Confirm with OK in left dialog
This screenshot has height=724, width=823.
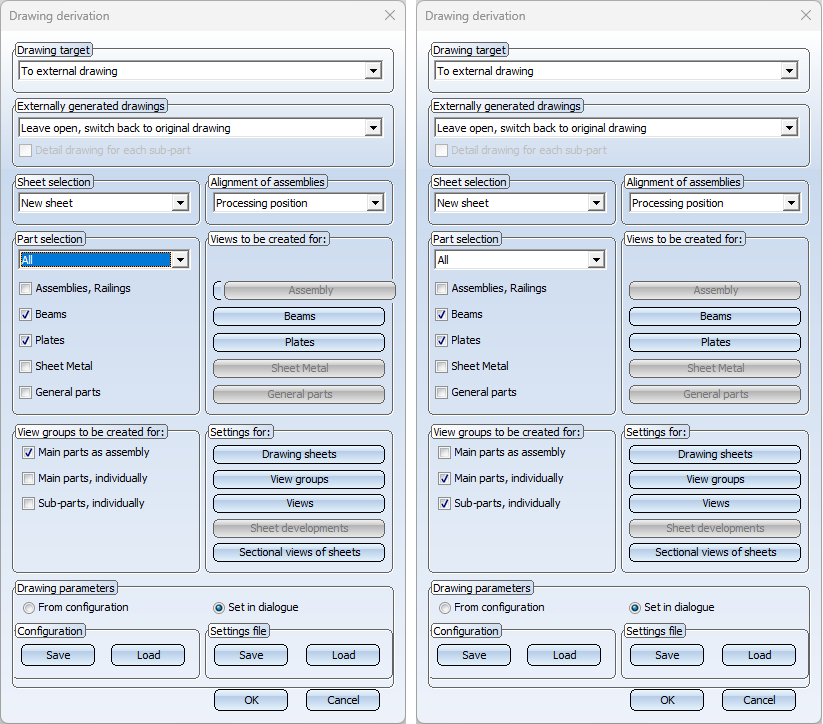(251, 700)
